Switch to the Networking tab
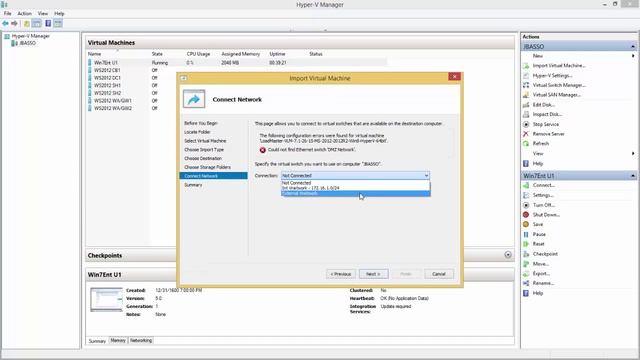The width and height of the screenshot is (640, 360). point(141,340)
